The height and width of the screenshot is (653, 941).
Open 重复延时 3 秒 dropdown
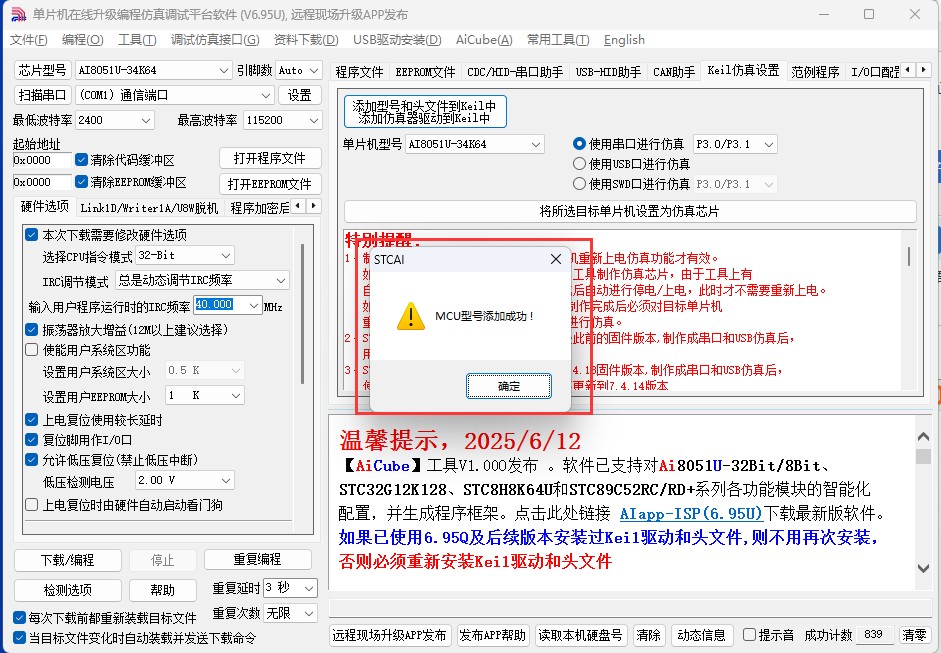click(x=291, y=588)
